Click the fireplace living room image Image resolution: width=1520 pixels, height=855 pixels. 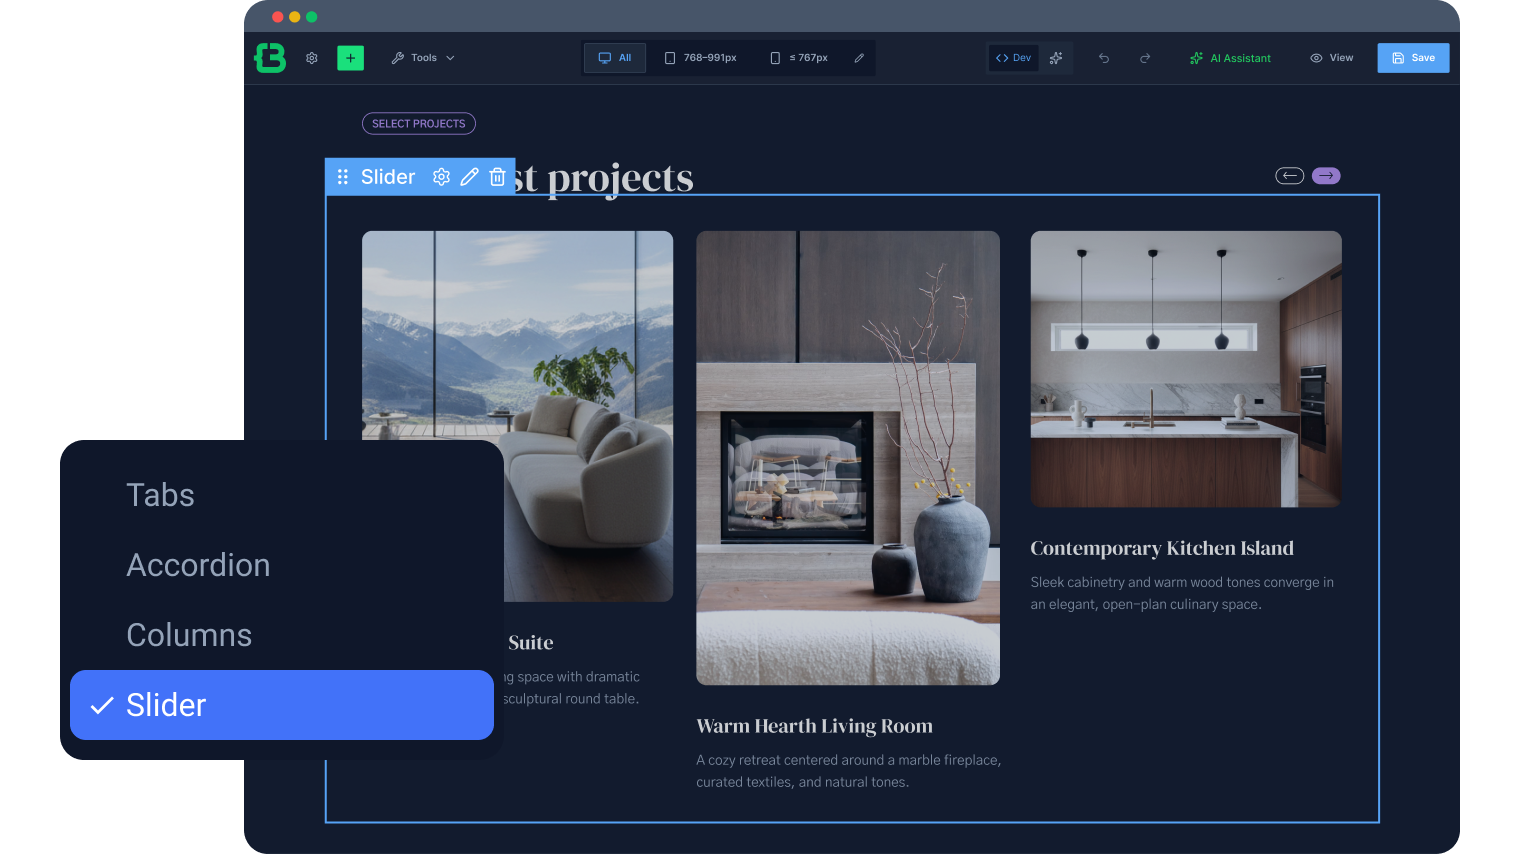[848, 458]
